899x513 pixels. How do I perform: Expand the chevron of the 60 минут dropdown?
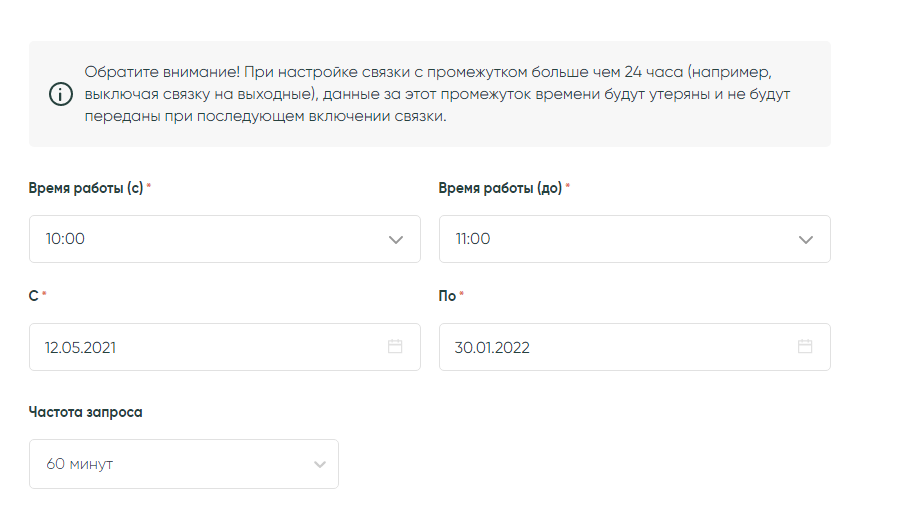click(x=320, y=465)
